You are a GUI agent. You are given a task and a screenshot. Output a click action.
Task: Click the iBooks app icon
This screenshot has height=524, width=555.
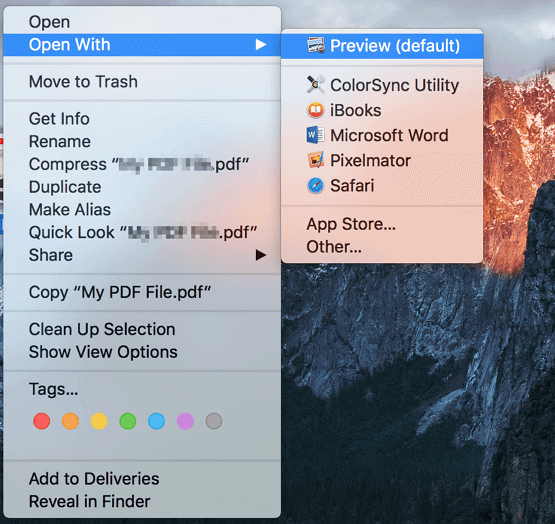[315, 110]
